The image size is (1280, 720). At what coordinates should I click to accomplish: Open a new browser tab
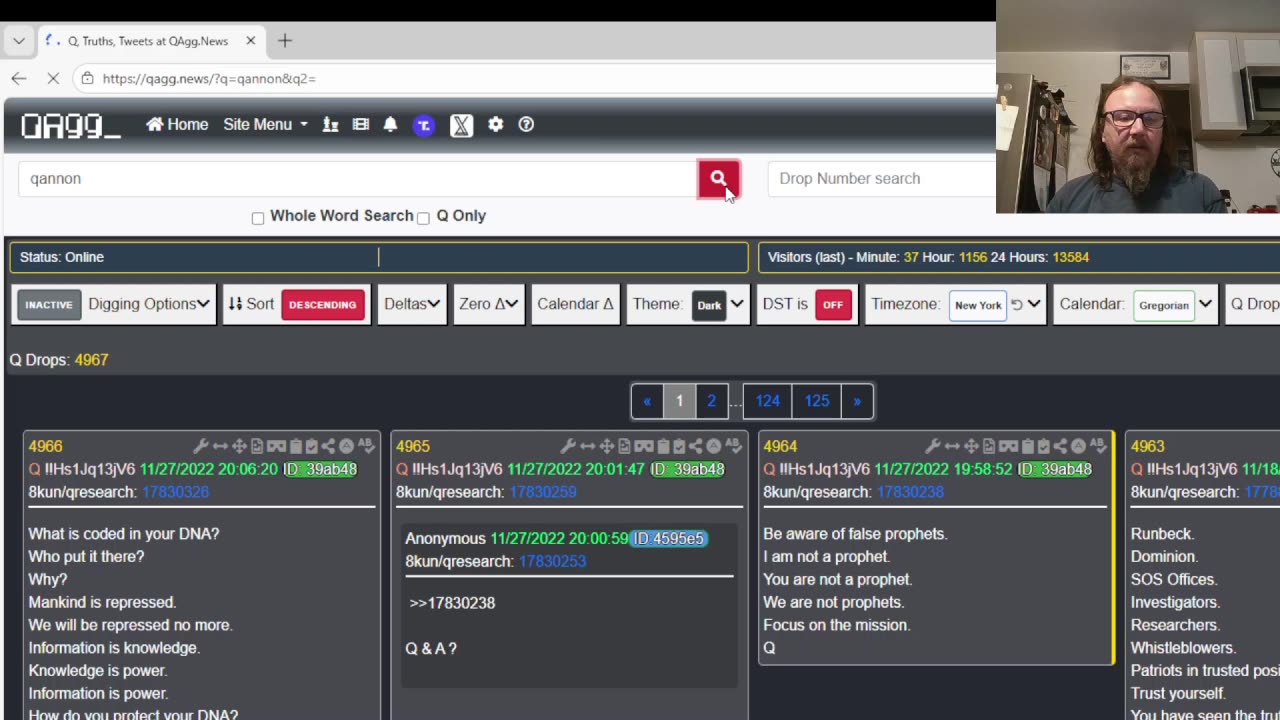click(285, 41)
